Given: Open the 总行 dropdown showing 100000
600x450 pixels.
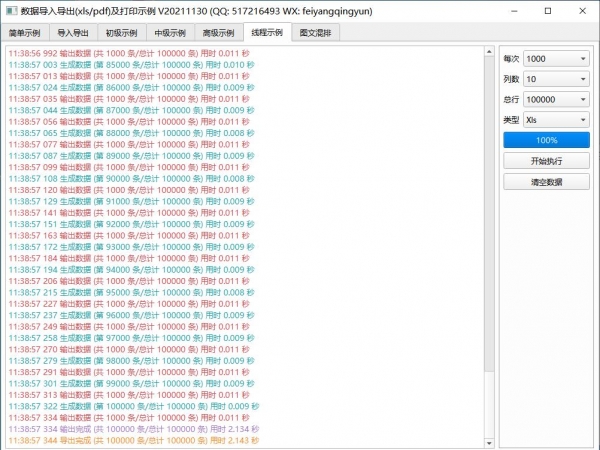Looking at the screenshot, I should (556, 100).
